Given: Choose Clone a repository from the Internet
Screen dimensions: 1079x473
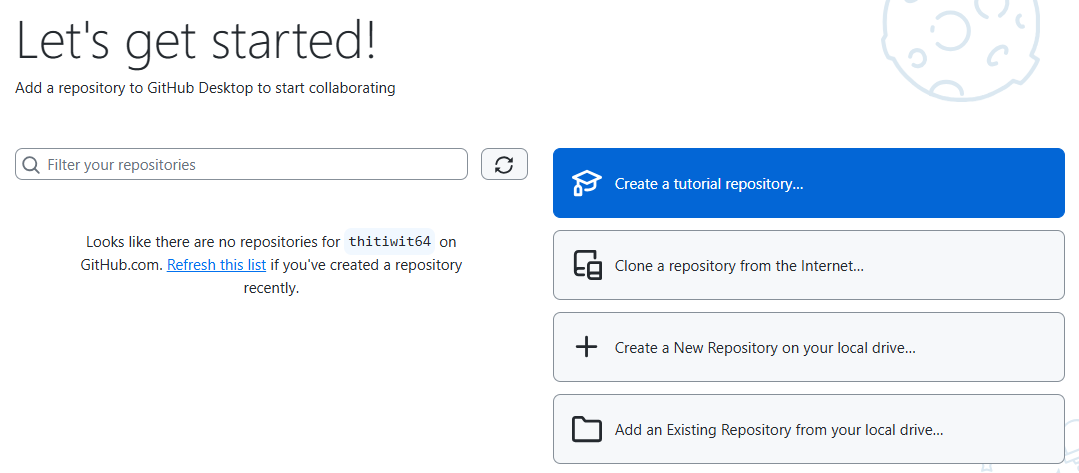Looking at the screenshot, I should 809,265.
